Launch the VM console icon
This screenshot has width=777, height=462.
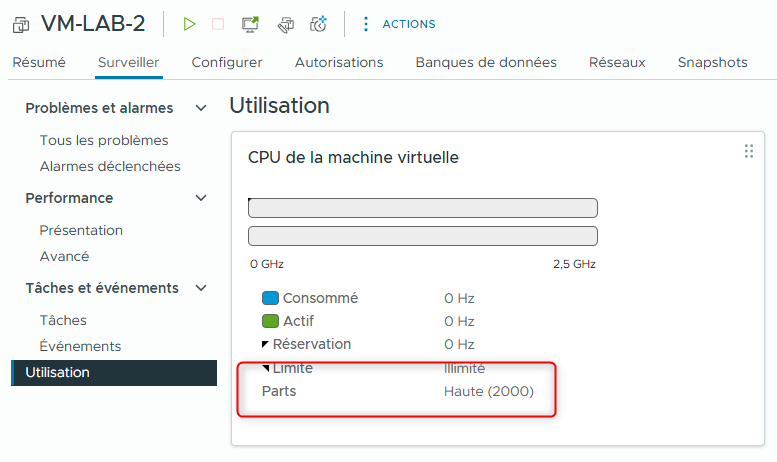click(x=250, y=24)
